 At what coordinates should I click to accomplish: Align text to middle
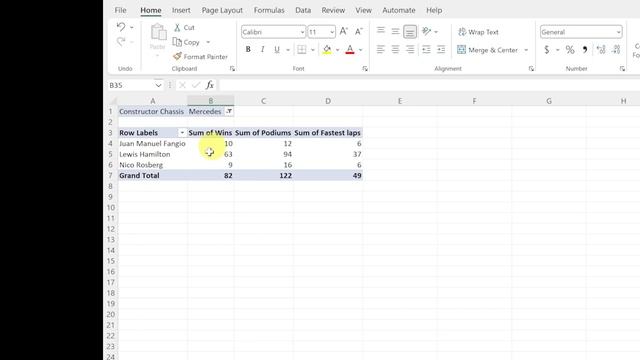(x=396, y=31)
